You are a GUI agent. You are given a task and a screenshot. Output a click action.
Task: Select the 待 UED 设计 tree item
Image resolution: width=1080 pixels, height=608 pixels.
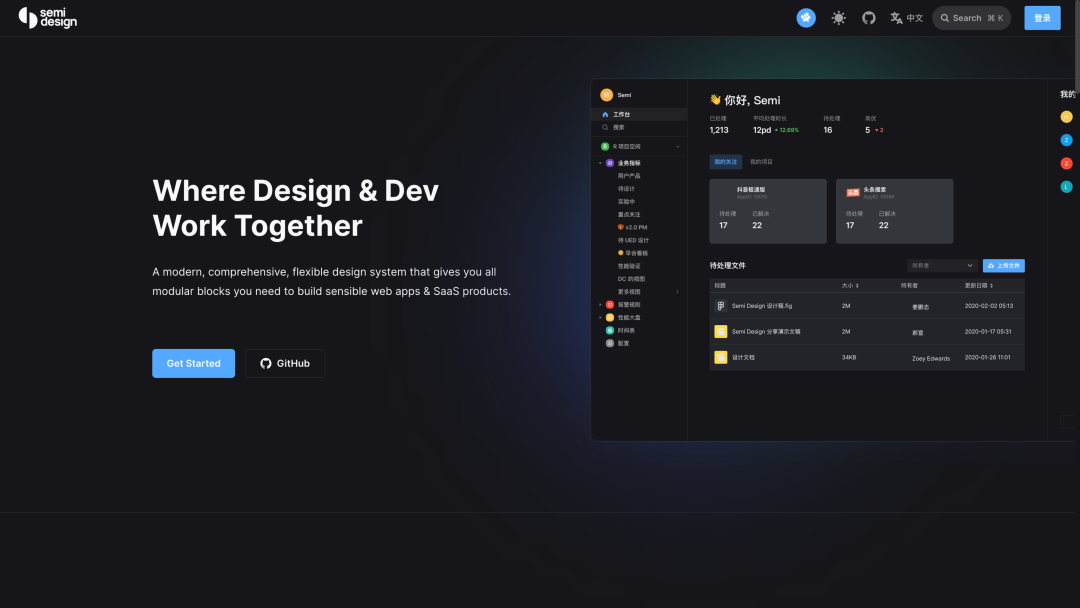coord(633,240)
